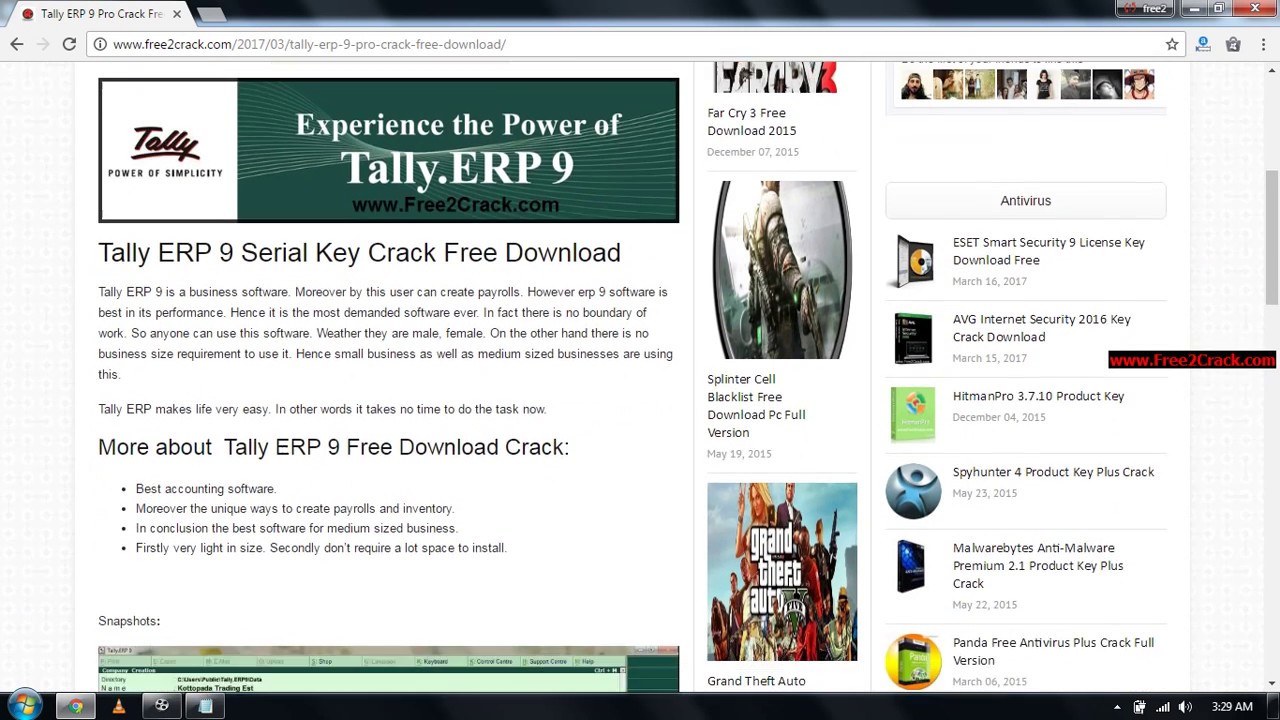Open the Chrome three-dot menu
The image size is (1280, 720).
click(x=1263, y=44)
